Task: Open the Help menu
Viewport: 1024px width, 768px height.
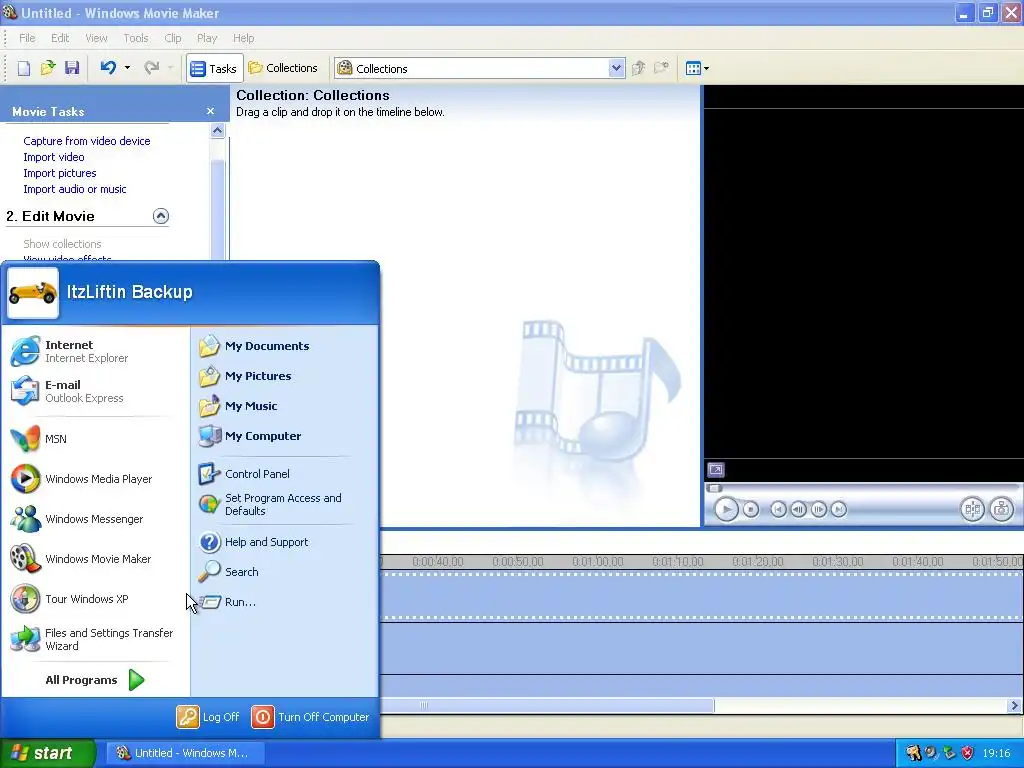Action: point(244,38)
